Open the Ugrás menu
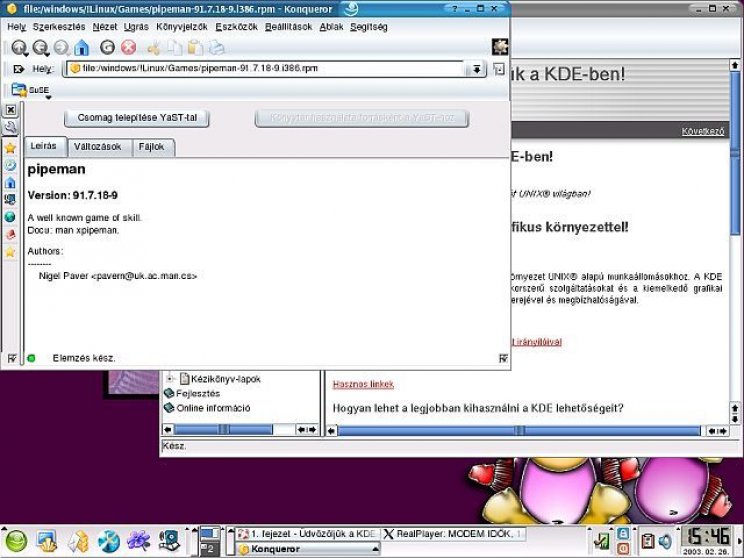The width and height of the screenshot is (744, 558). tap(136, 27)
